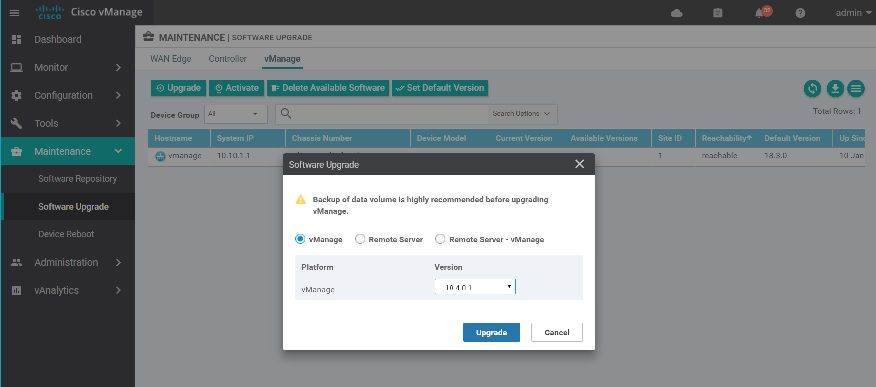Click the vAnalytics chart icon

point(16,290)
